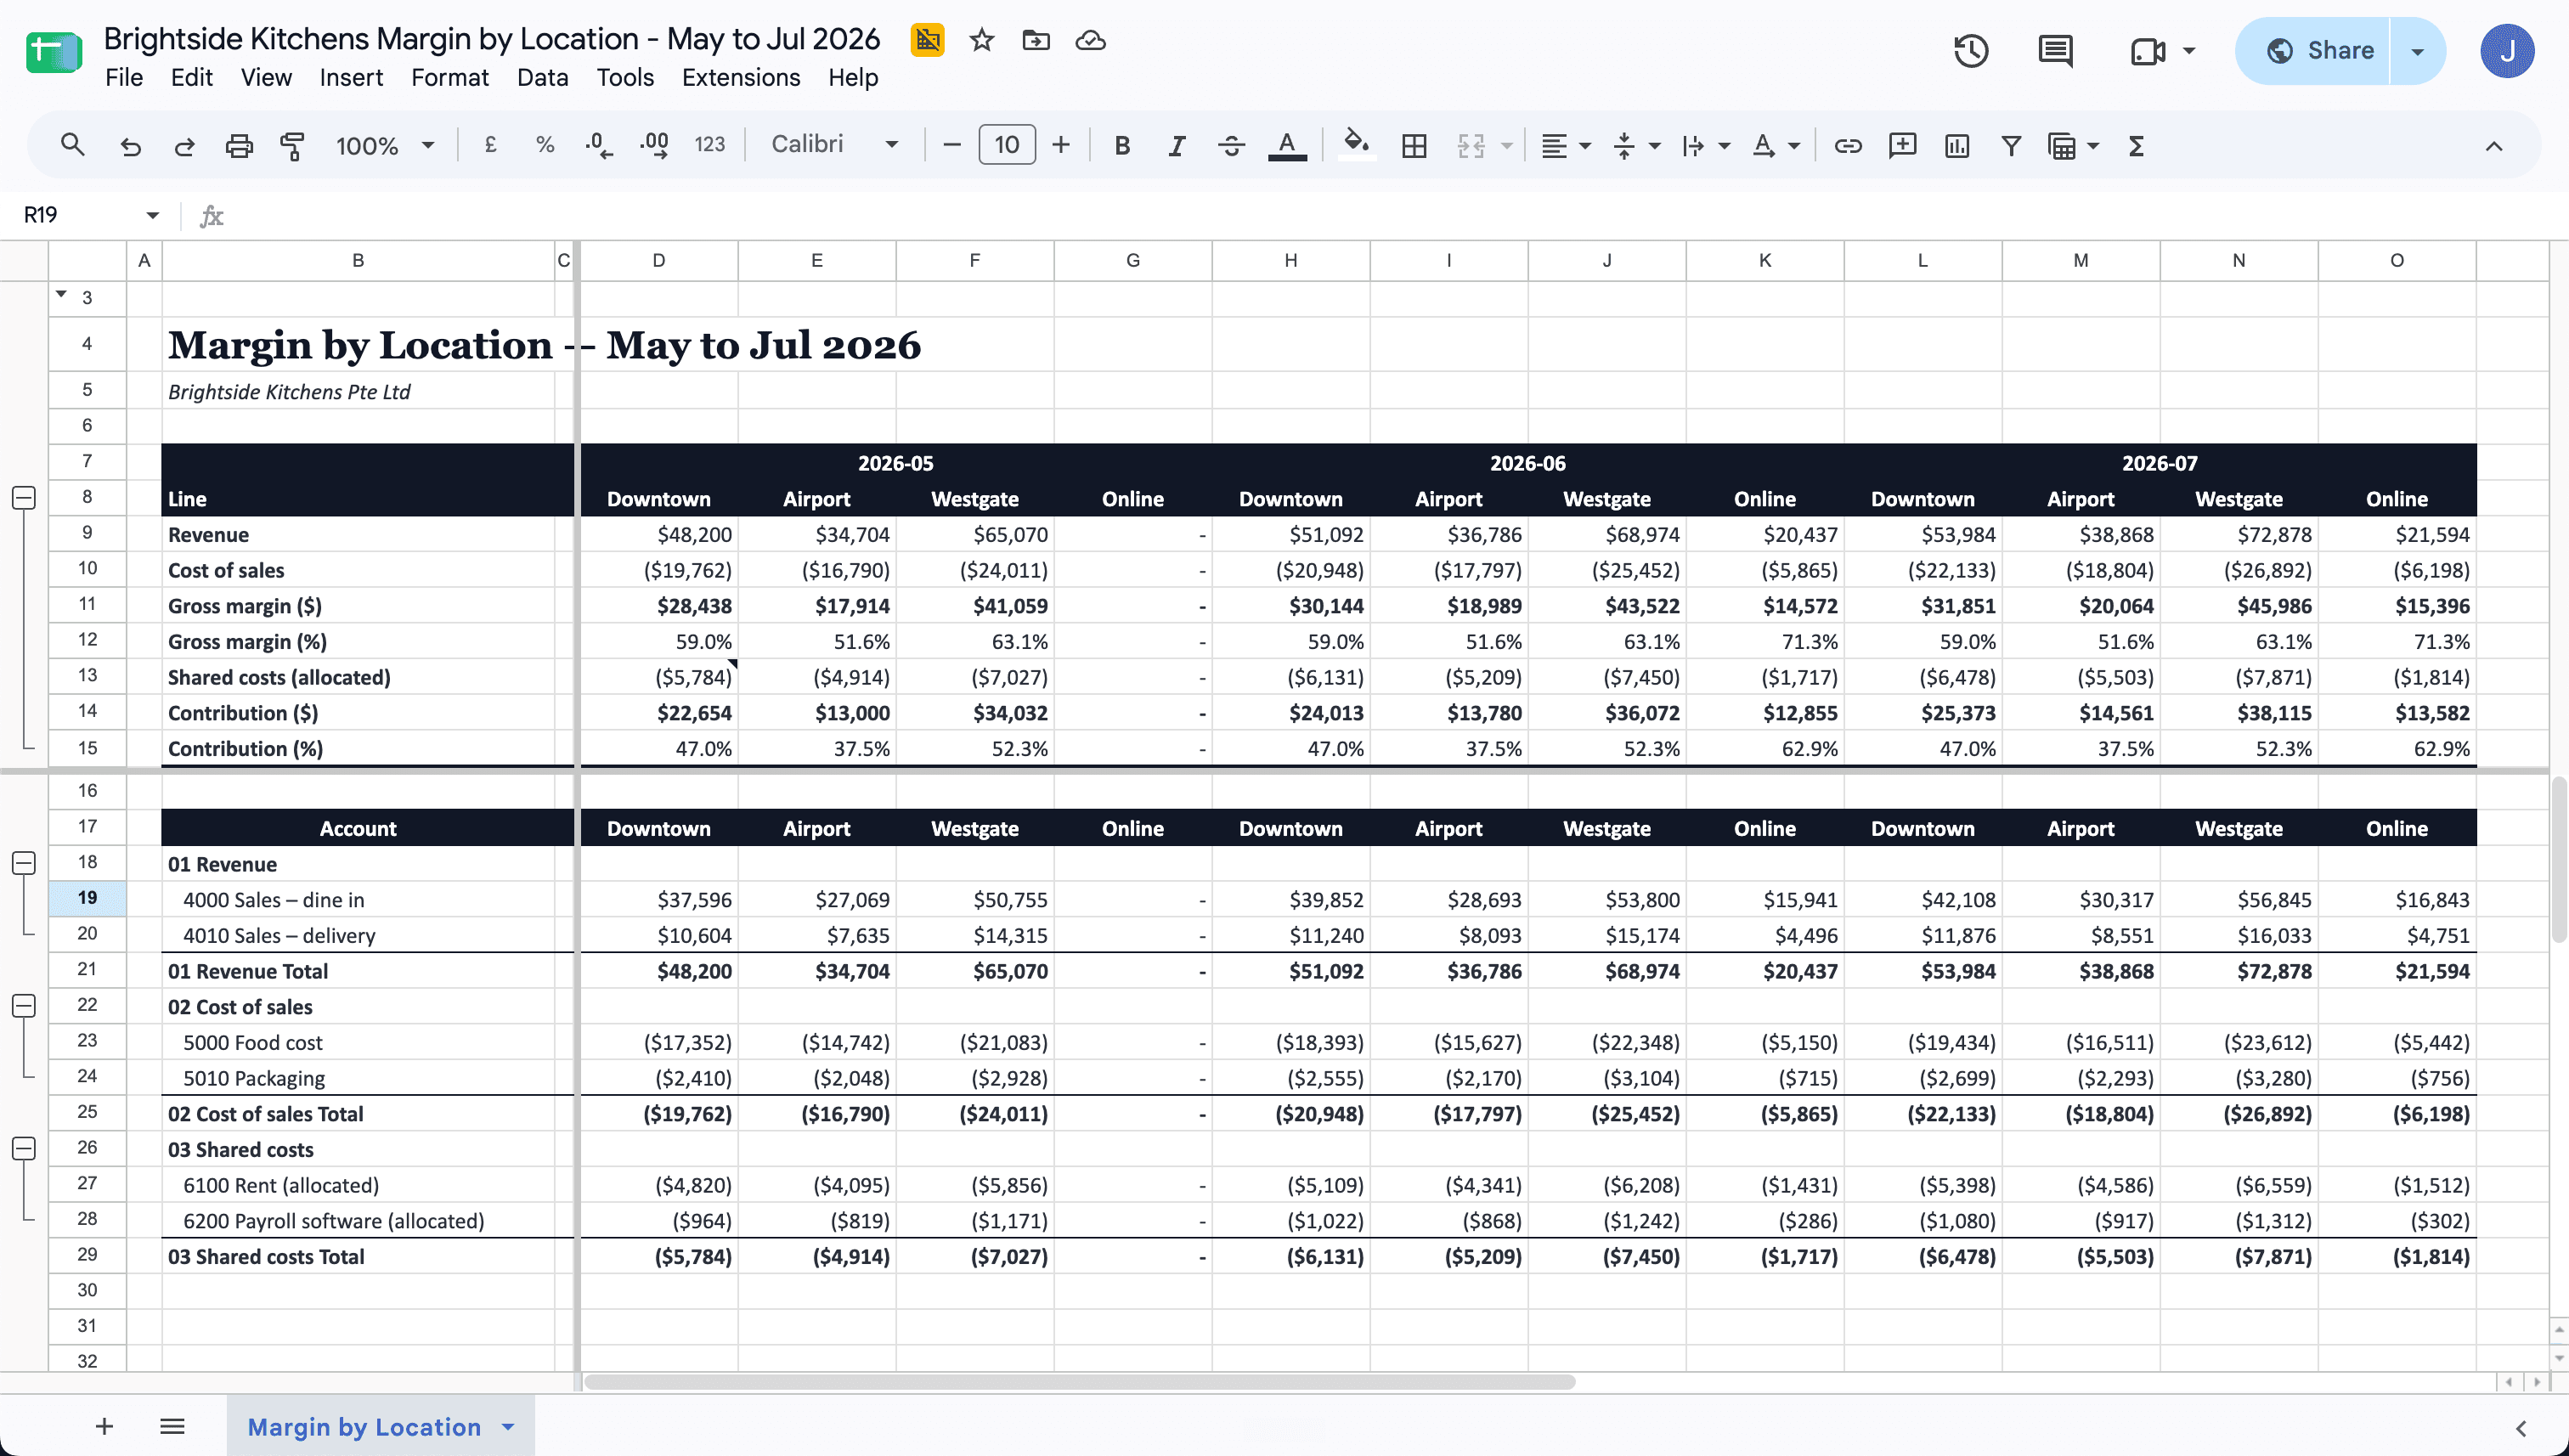Toggle strikethrough formatting
This screenshot has height=1456, width=2569.
pyautogui.click(x=1231, y=146)
